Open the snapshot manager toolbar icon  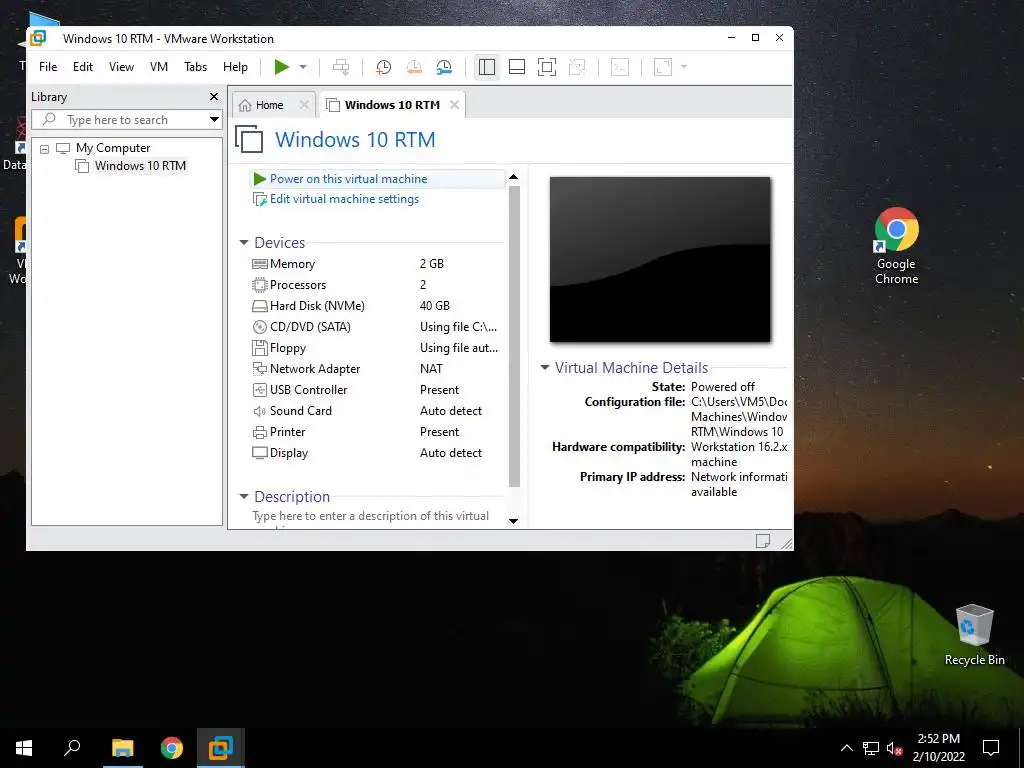(444, 67)
